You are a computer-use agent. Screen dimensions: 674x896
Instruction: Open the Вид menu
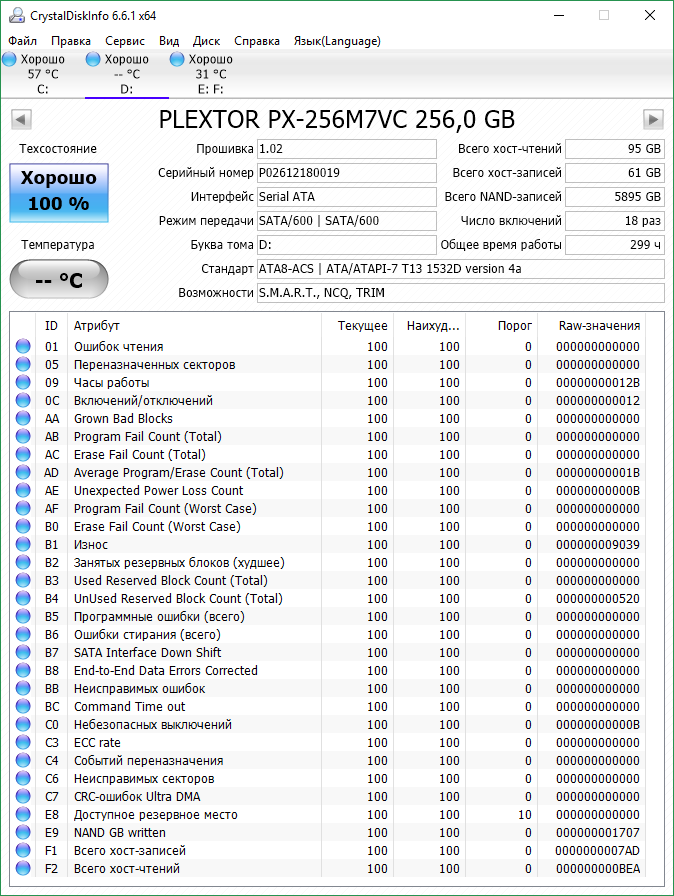click(169, 41)
